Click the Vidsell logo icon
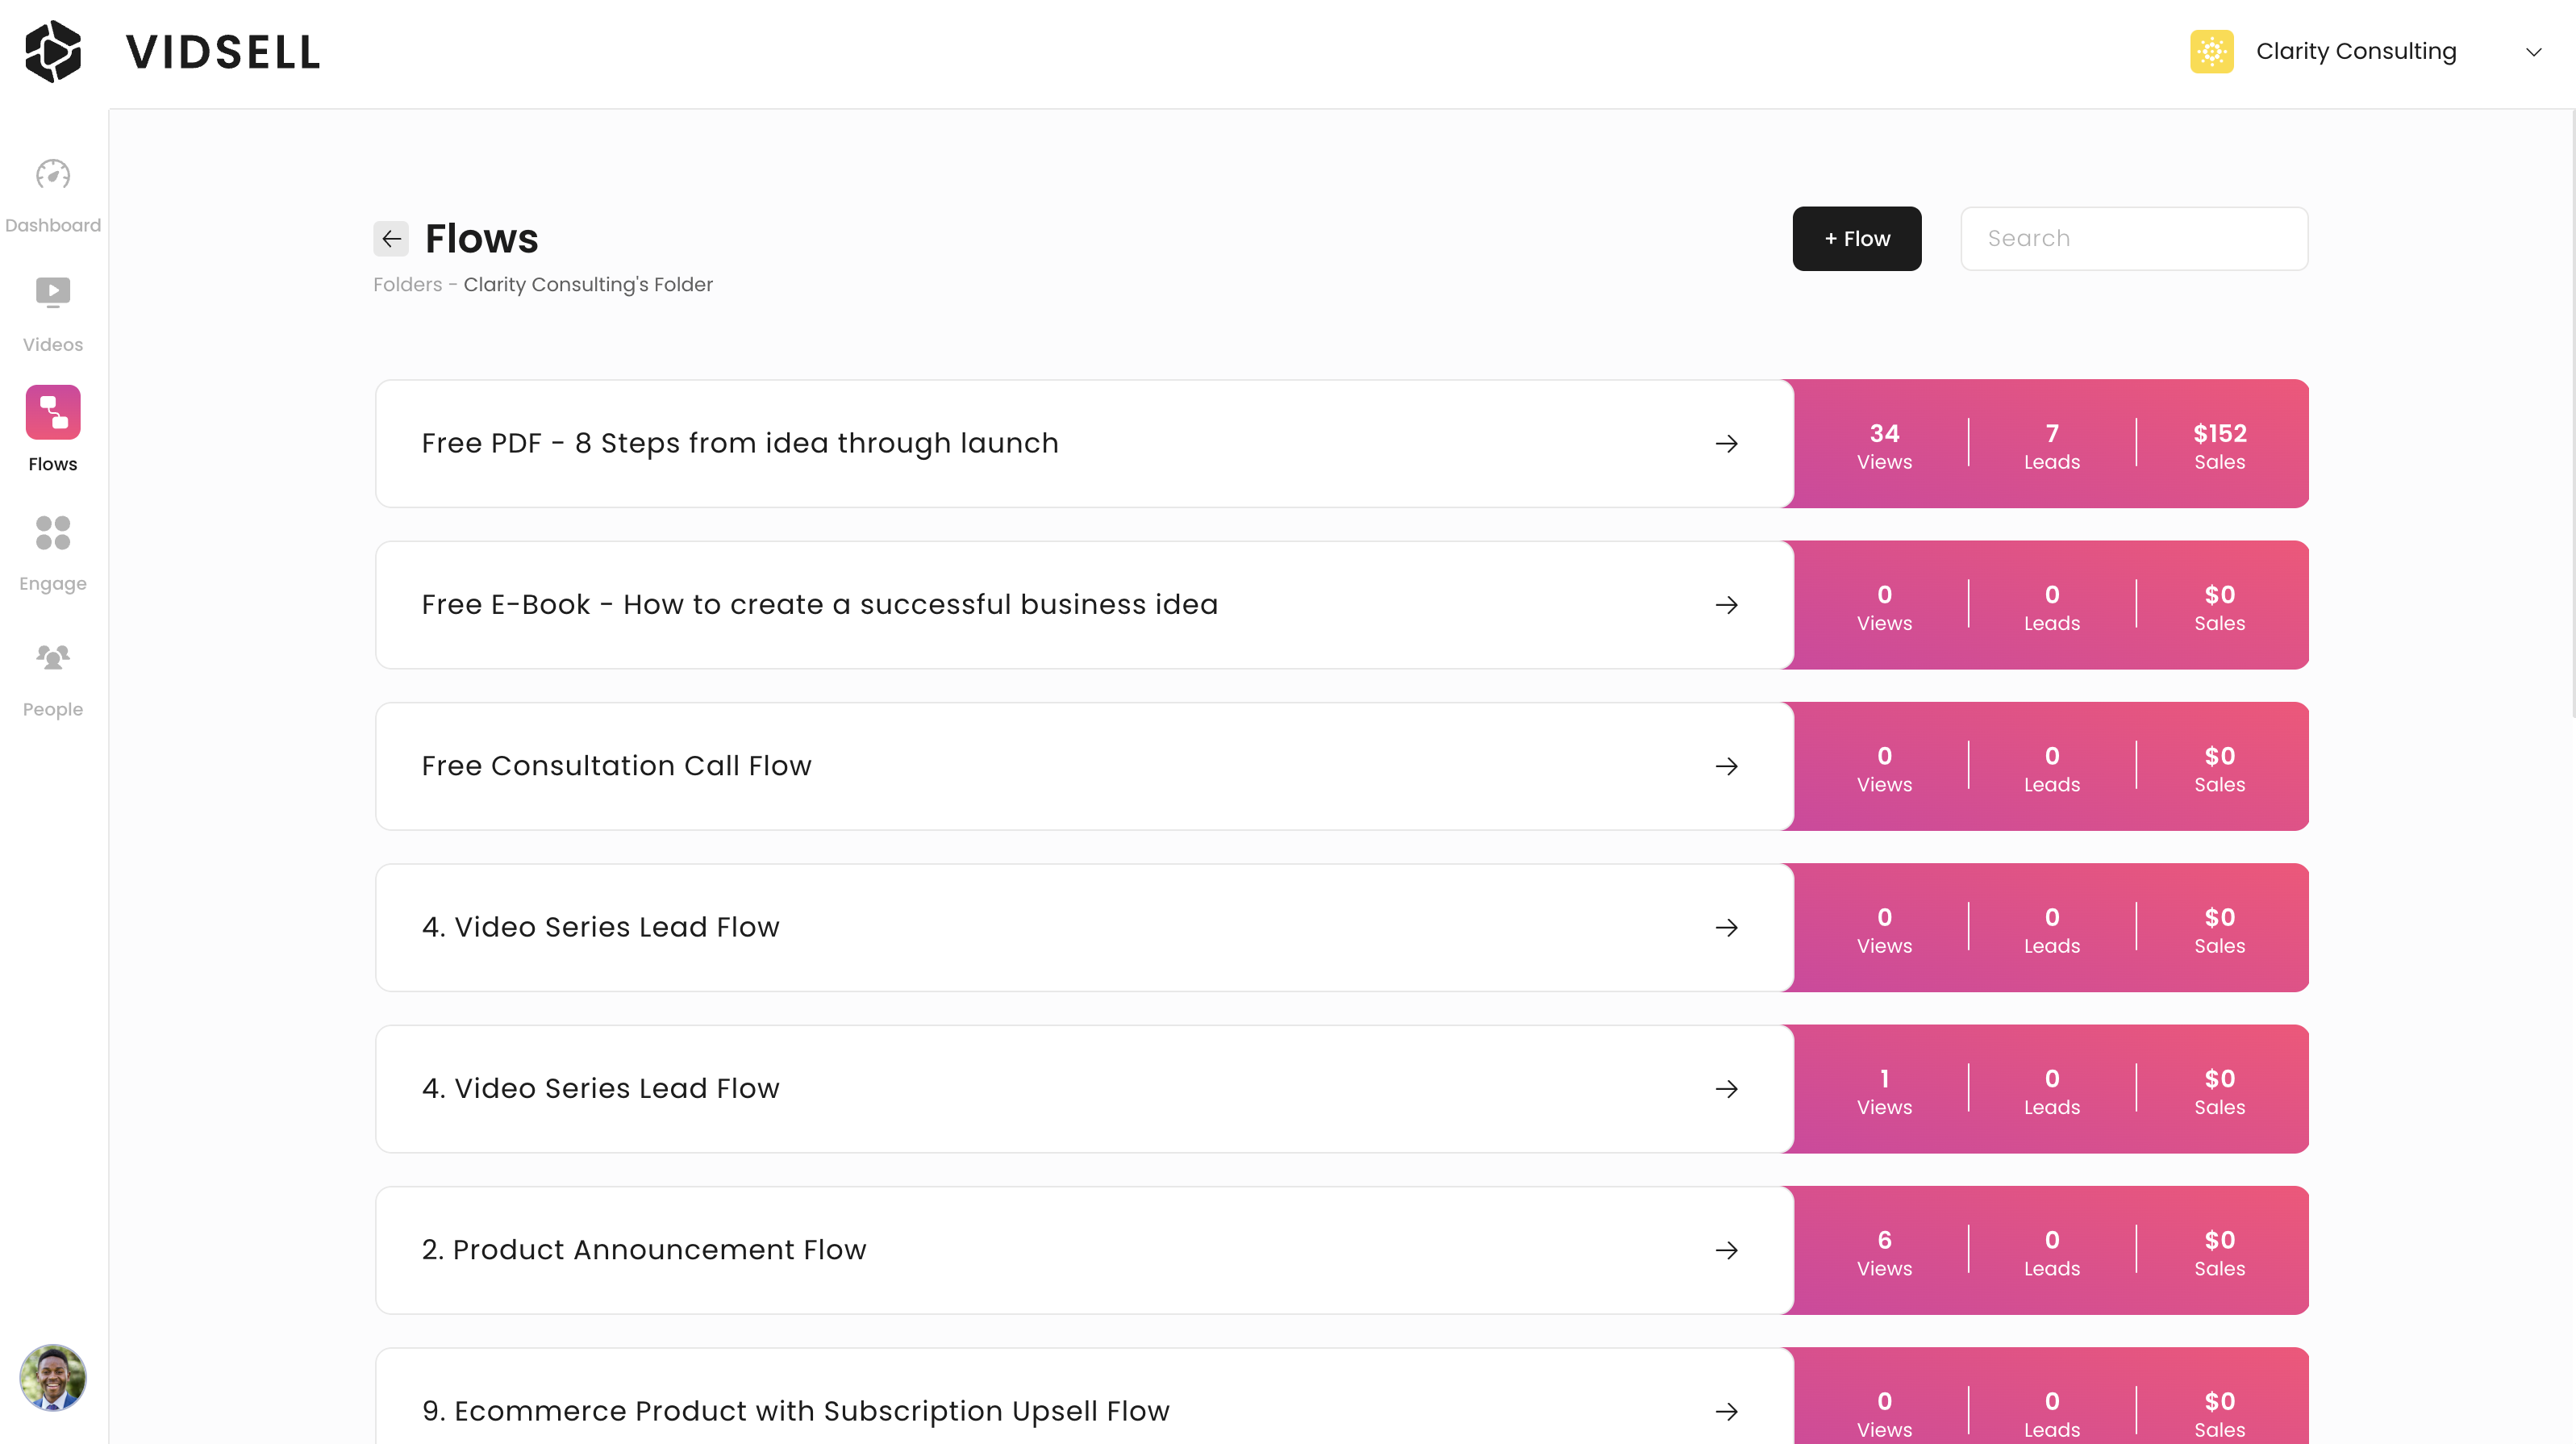The height and width of the screenshot is (1444, 2576). click(53, 51)
